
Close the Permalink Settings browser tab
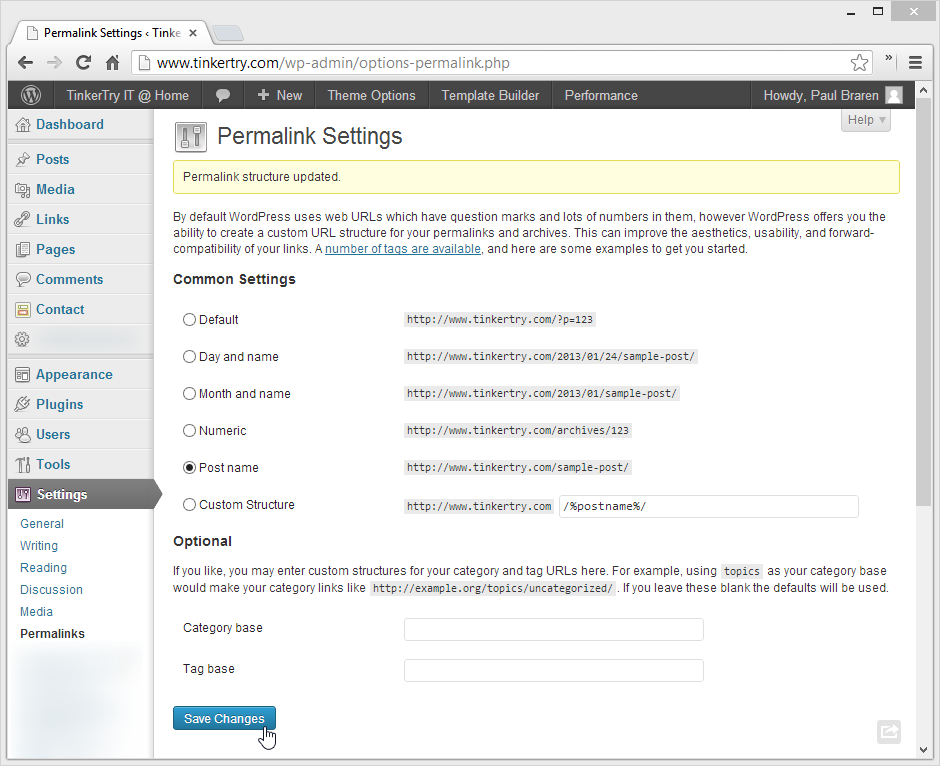[193, 33]
